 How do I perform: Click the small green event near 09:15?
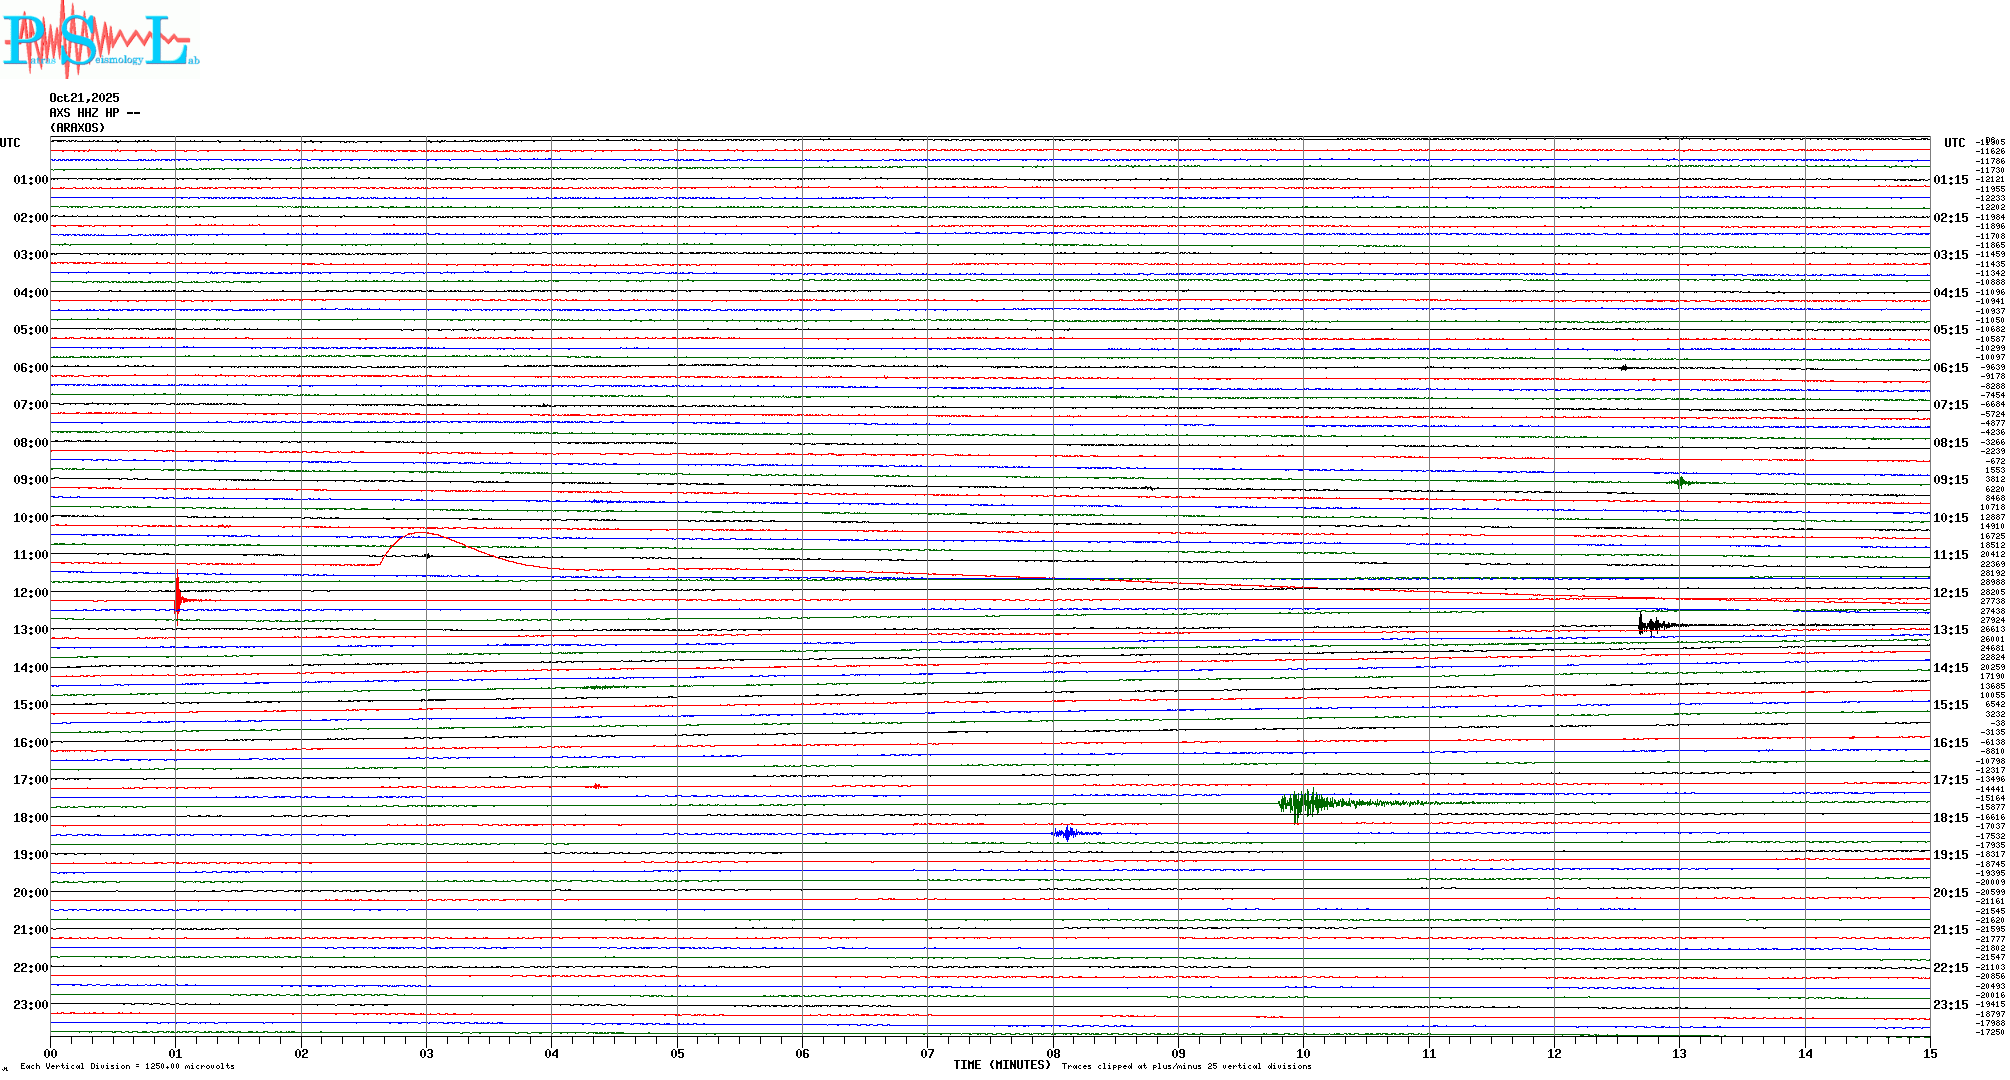(1681, 482)
